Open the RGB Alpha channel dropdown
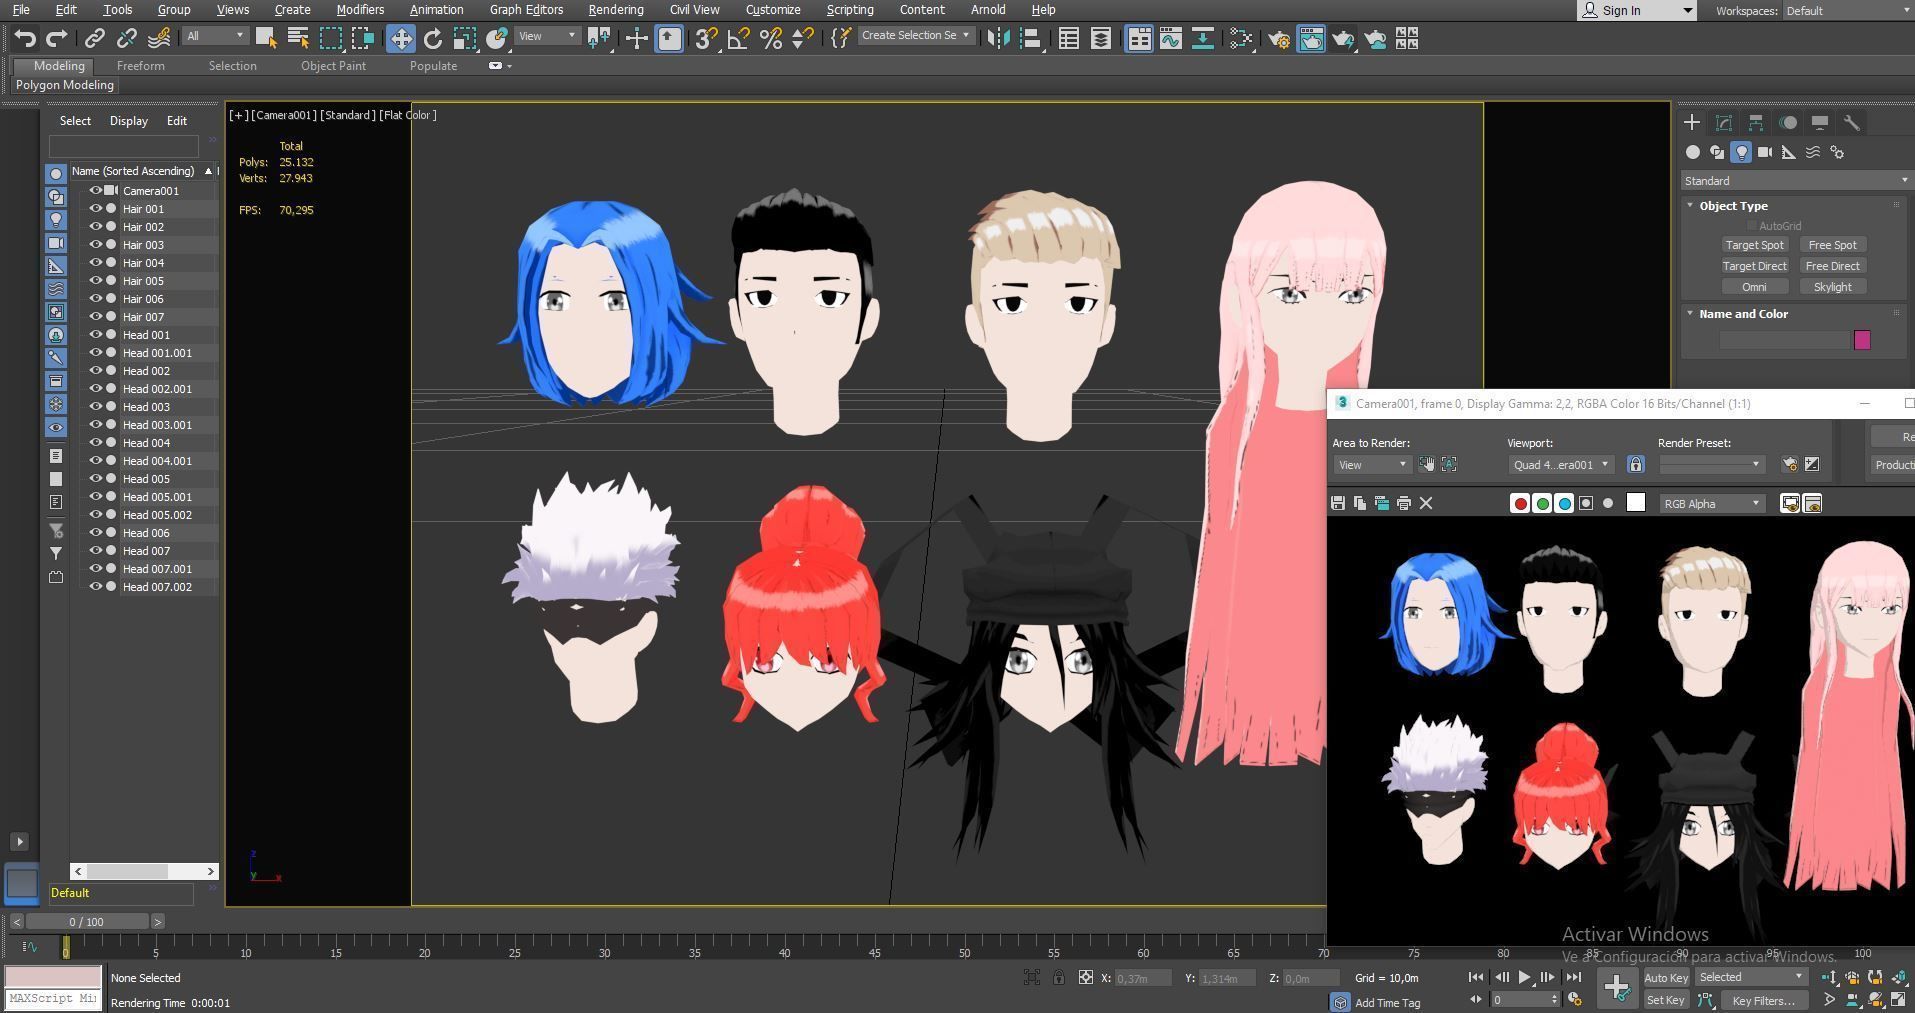Image resolution: width=1915 pixels, height=1013 pixels. pyautogui.click(x=1712, y=503)
